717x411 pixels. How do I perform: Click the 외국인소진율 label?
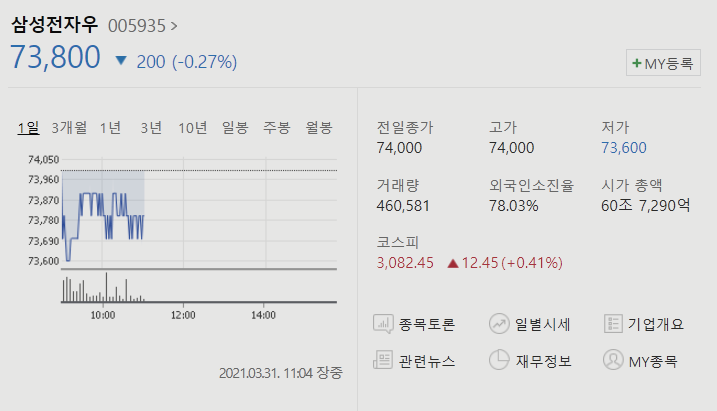click(x=531, y=186)
